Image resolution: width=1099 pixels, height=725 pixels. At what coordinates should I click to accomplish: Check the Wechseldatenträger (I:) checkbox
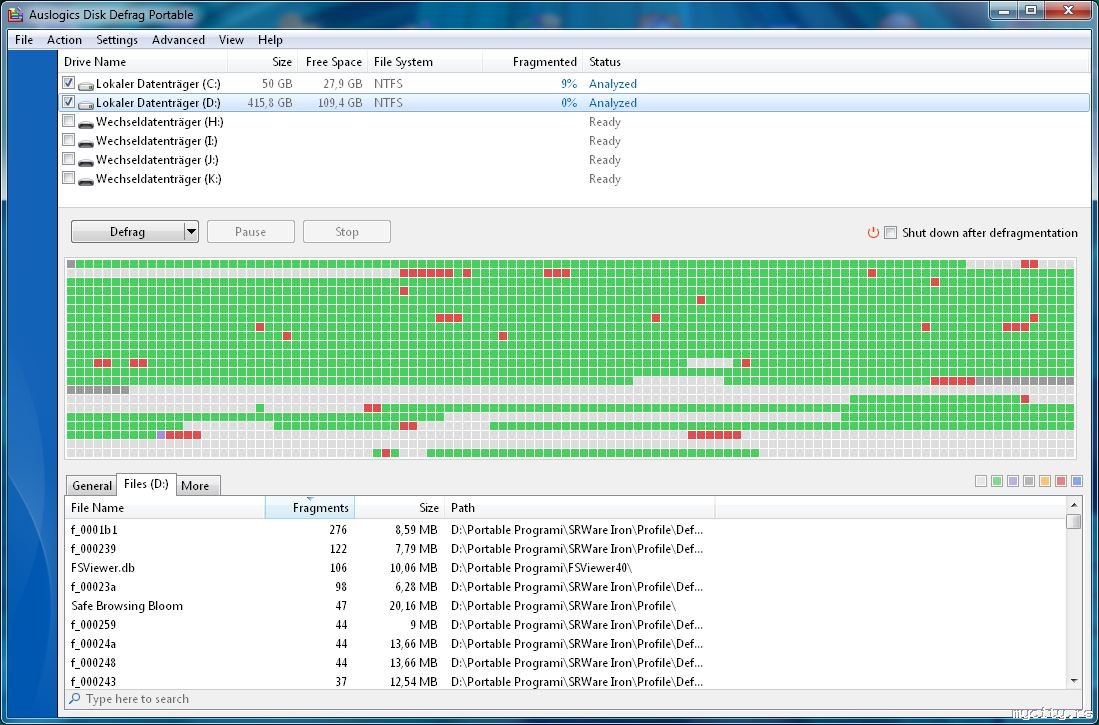coord(69,140)
